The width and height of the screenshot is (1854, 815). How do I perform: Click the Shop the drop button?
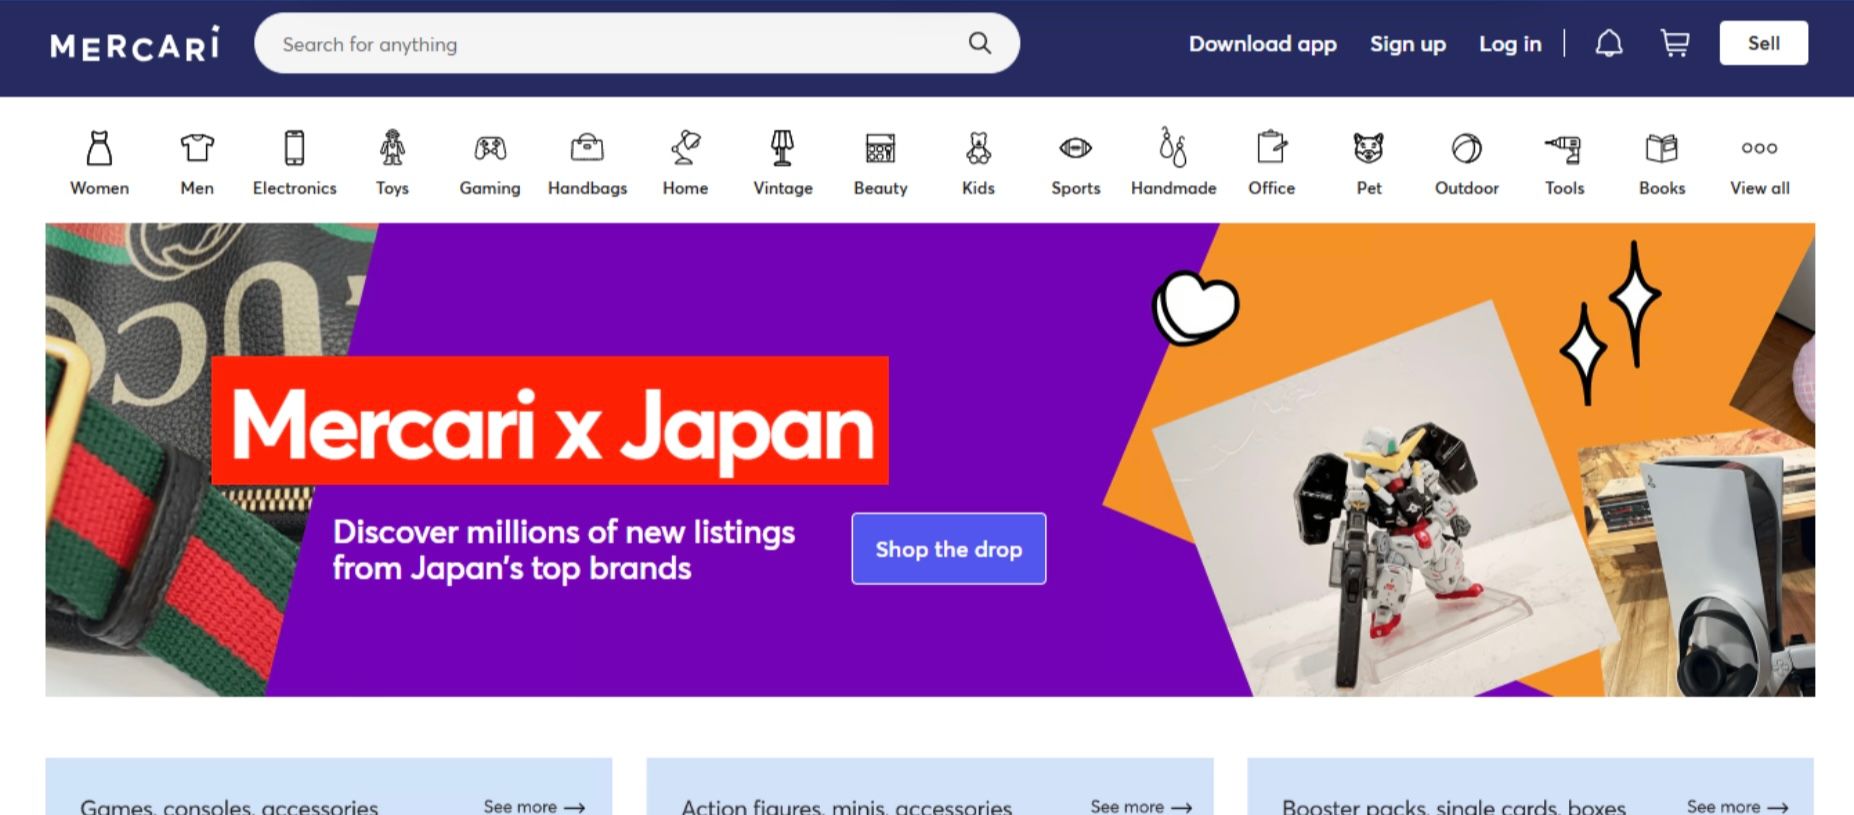click(x=948, y=549)
